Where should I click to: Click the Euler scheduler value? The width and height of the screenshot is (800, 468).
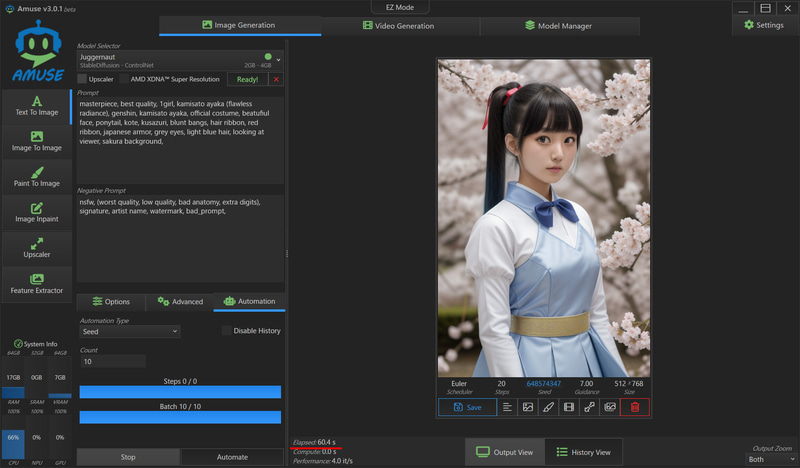pyautogui.click(x=459, y=383)
